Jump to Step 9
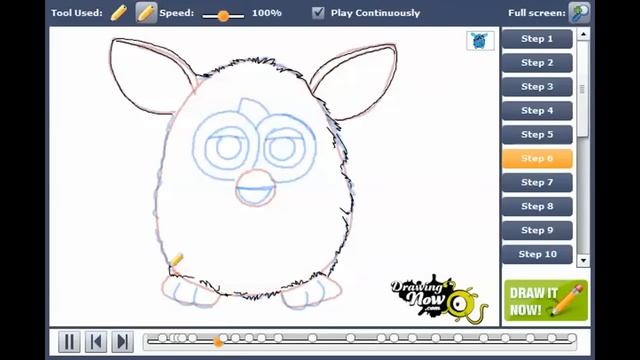640x360 pixels. click(537, 230)
